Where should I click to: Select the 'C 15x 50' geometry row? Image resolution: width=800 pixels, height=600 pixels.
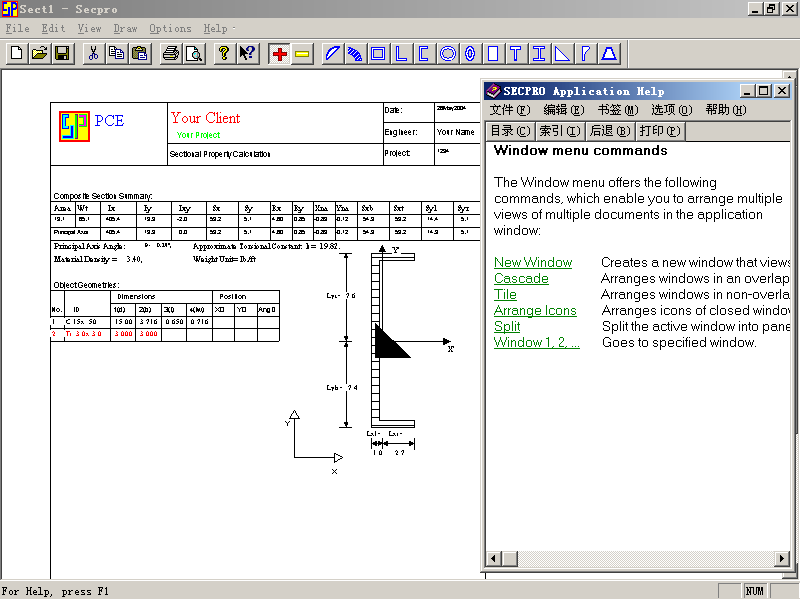(165, 322)
